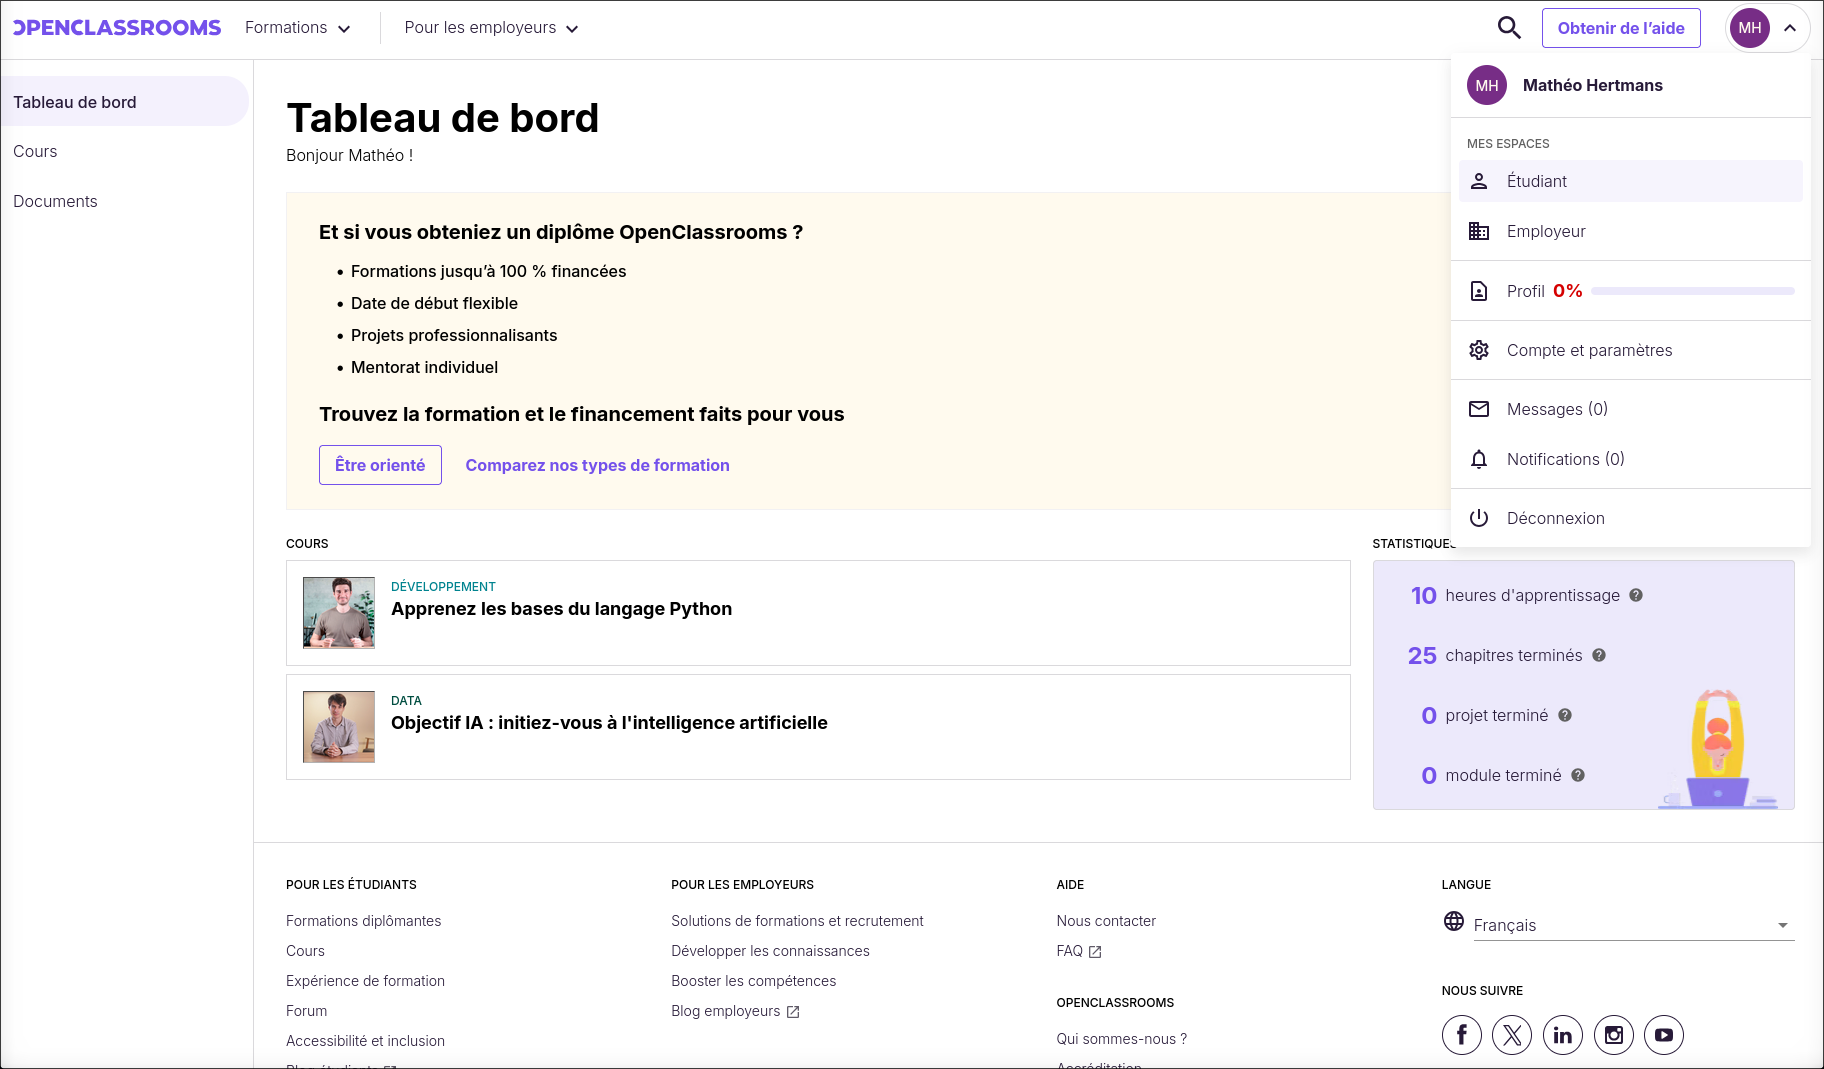This screenshot has width=1824, height=1069.
Task: Open Booster les compétences footer link
Action: [753, 981]
